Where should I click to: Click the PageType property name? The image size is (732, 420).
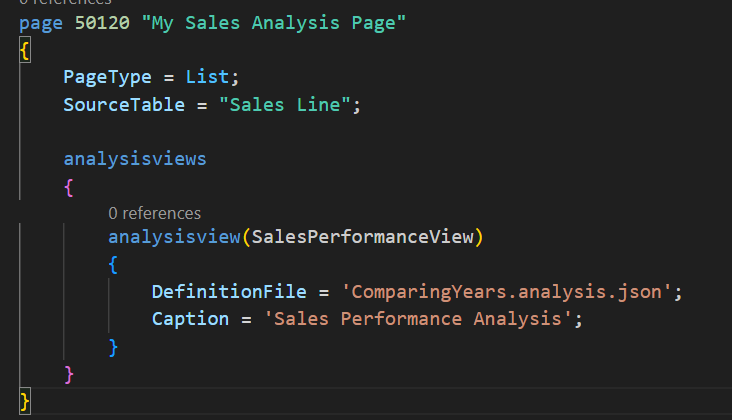[x=107, y=76]
